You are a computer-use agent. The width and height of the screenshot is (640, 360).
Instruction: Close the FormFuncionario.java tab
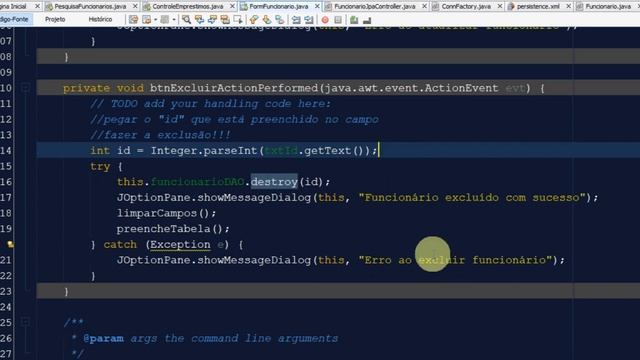point(317,6)
